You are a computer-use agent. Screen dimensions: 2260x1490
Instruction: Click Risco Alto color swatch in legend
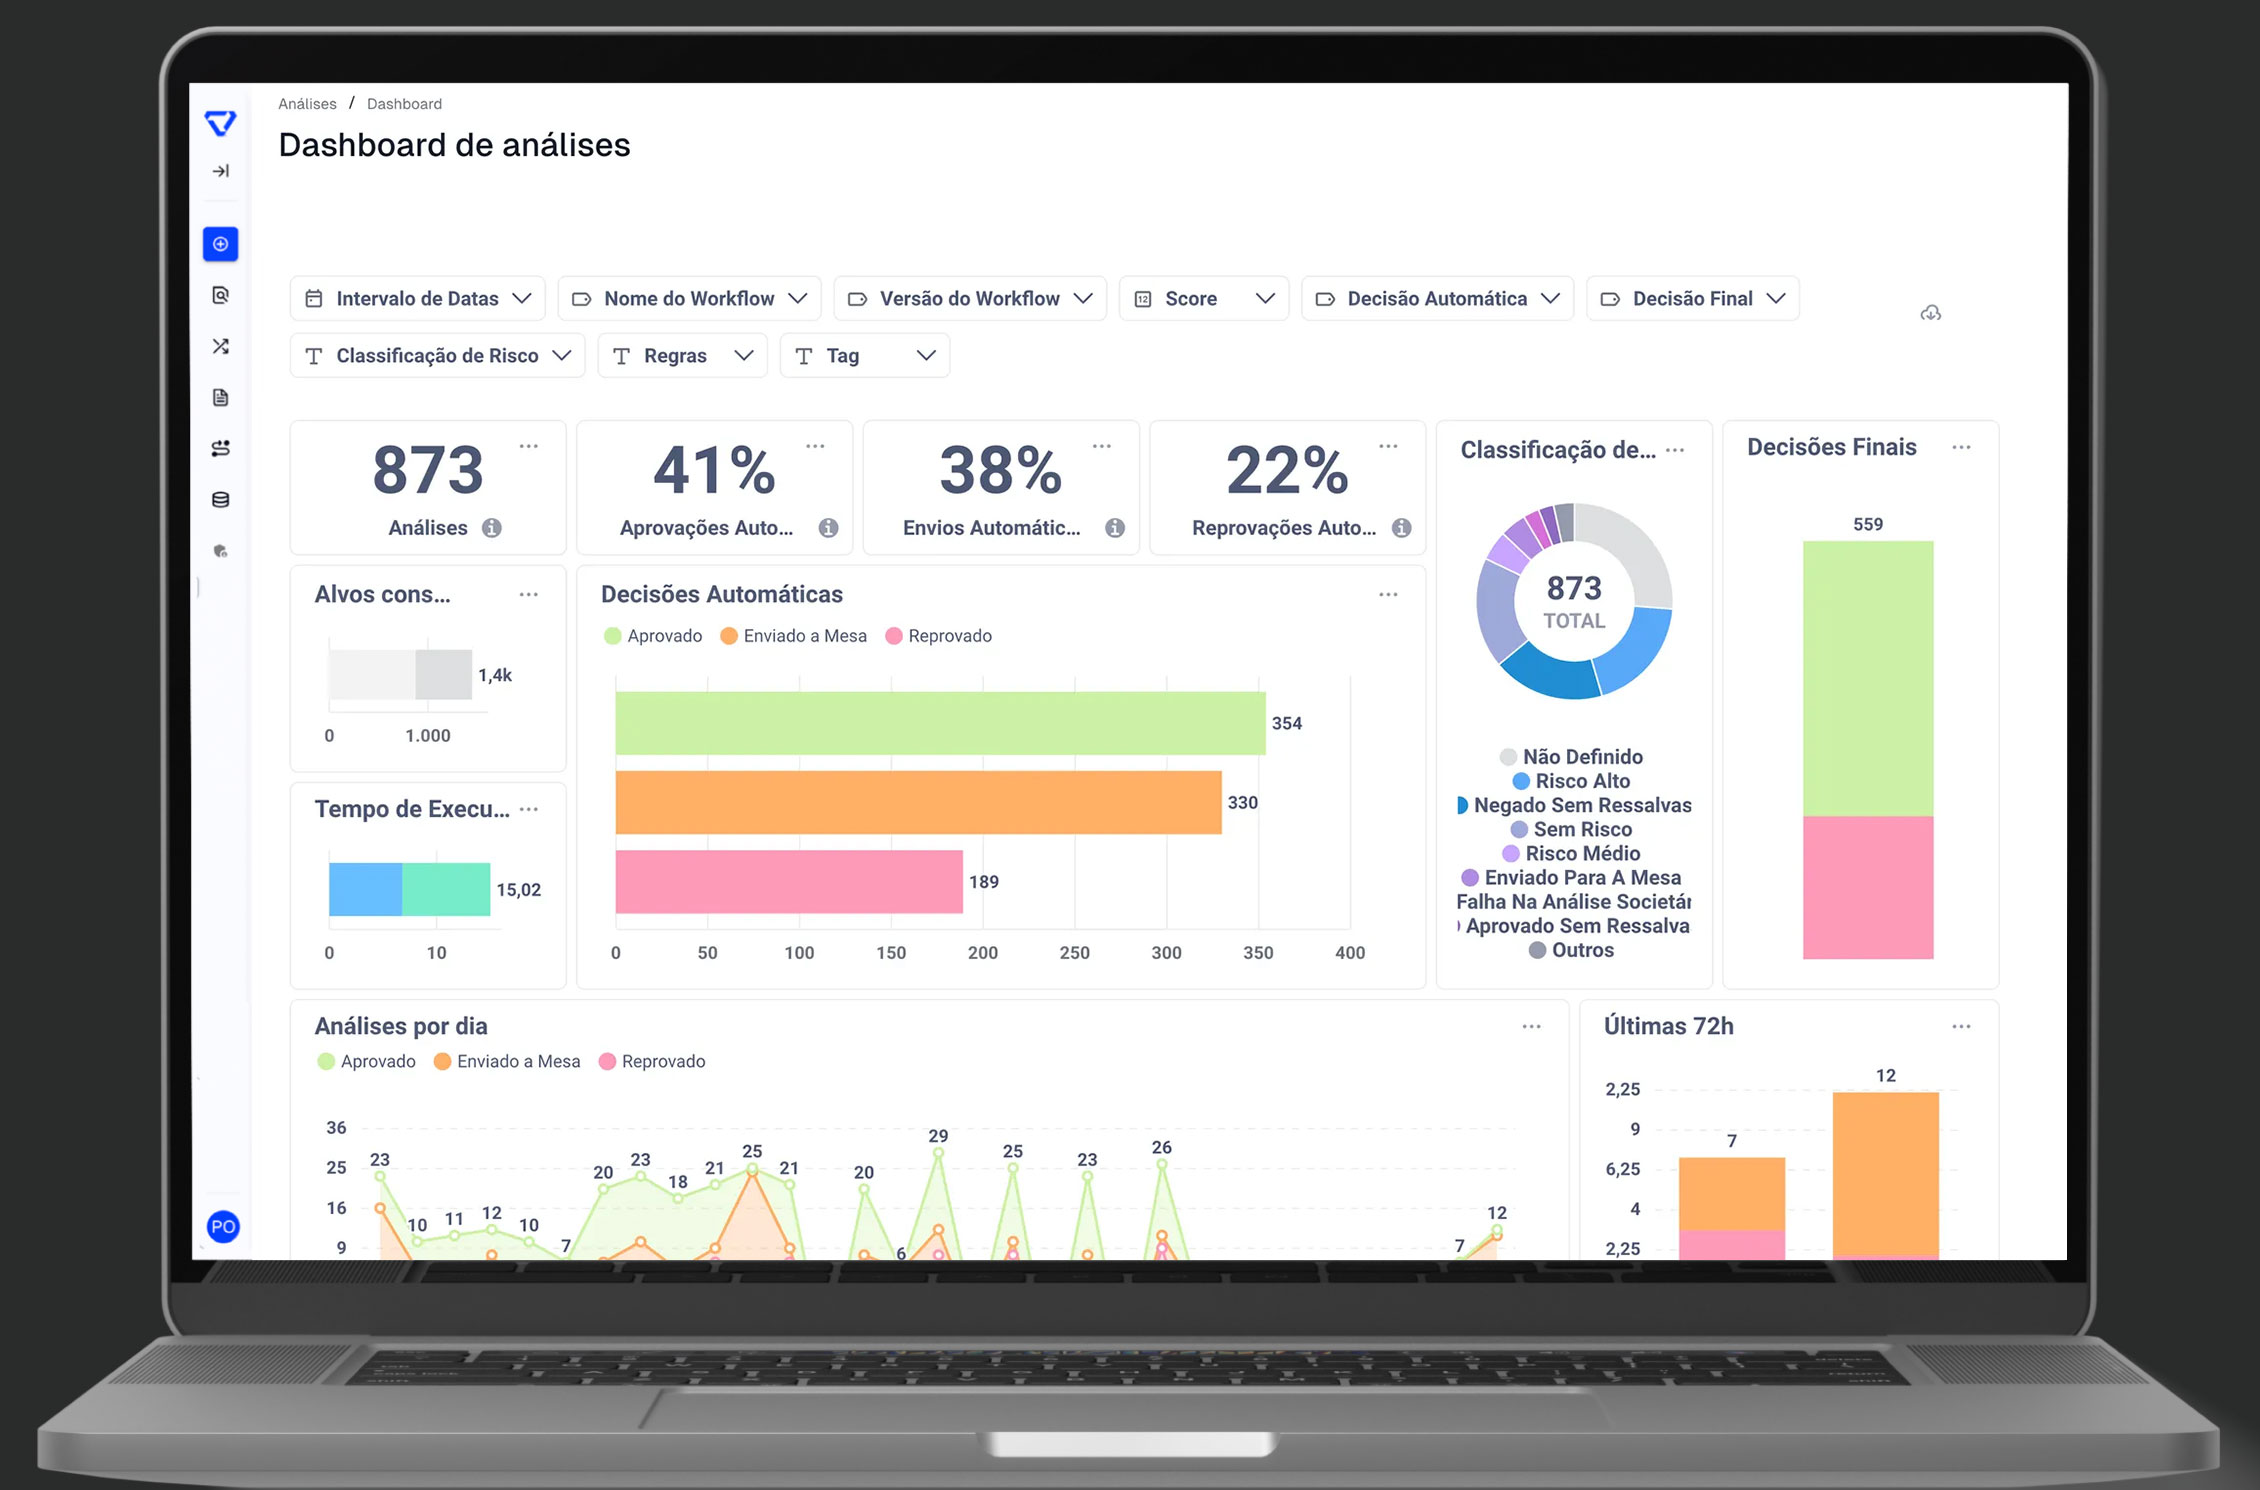[1521, 781]
